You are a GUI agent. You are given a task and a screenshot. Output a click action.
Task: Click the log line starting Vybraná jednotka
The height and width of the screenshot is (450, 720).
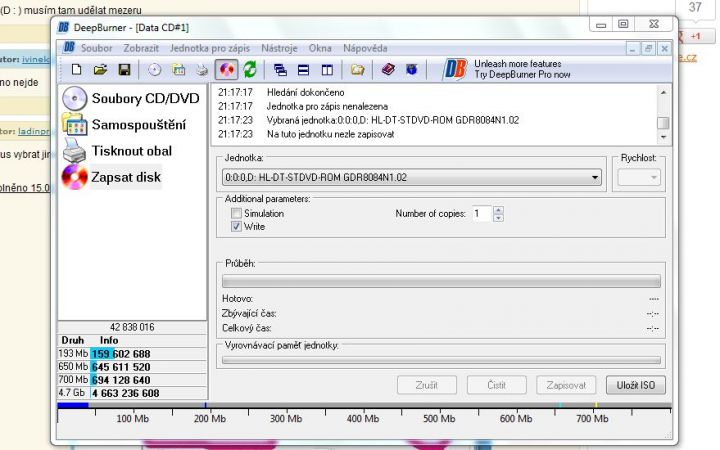[x=393, y=120]
